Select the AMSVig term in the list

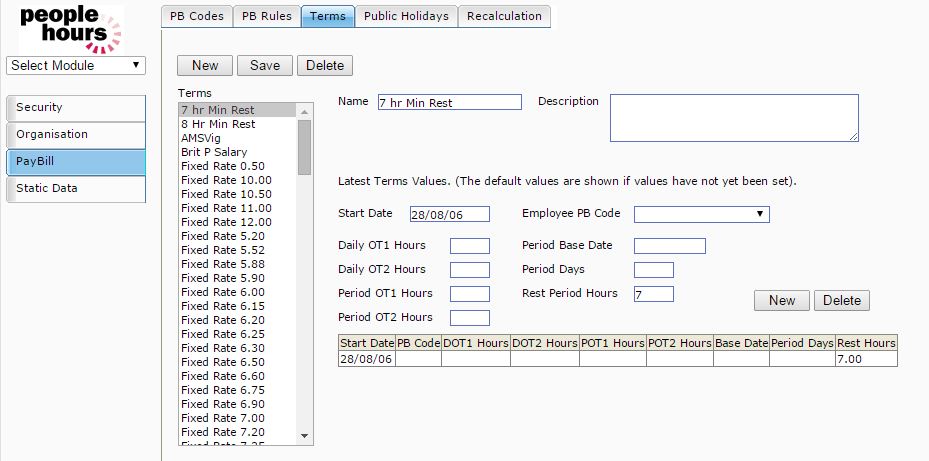point(200,138)
